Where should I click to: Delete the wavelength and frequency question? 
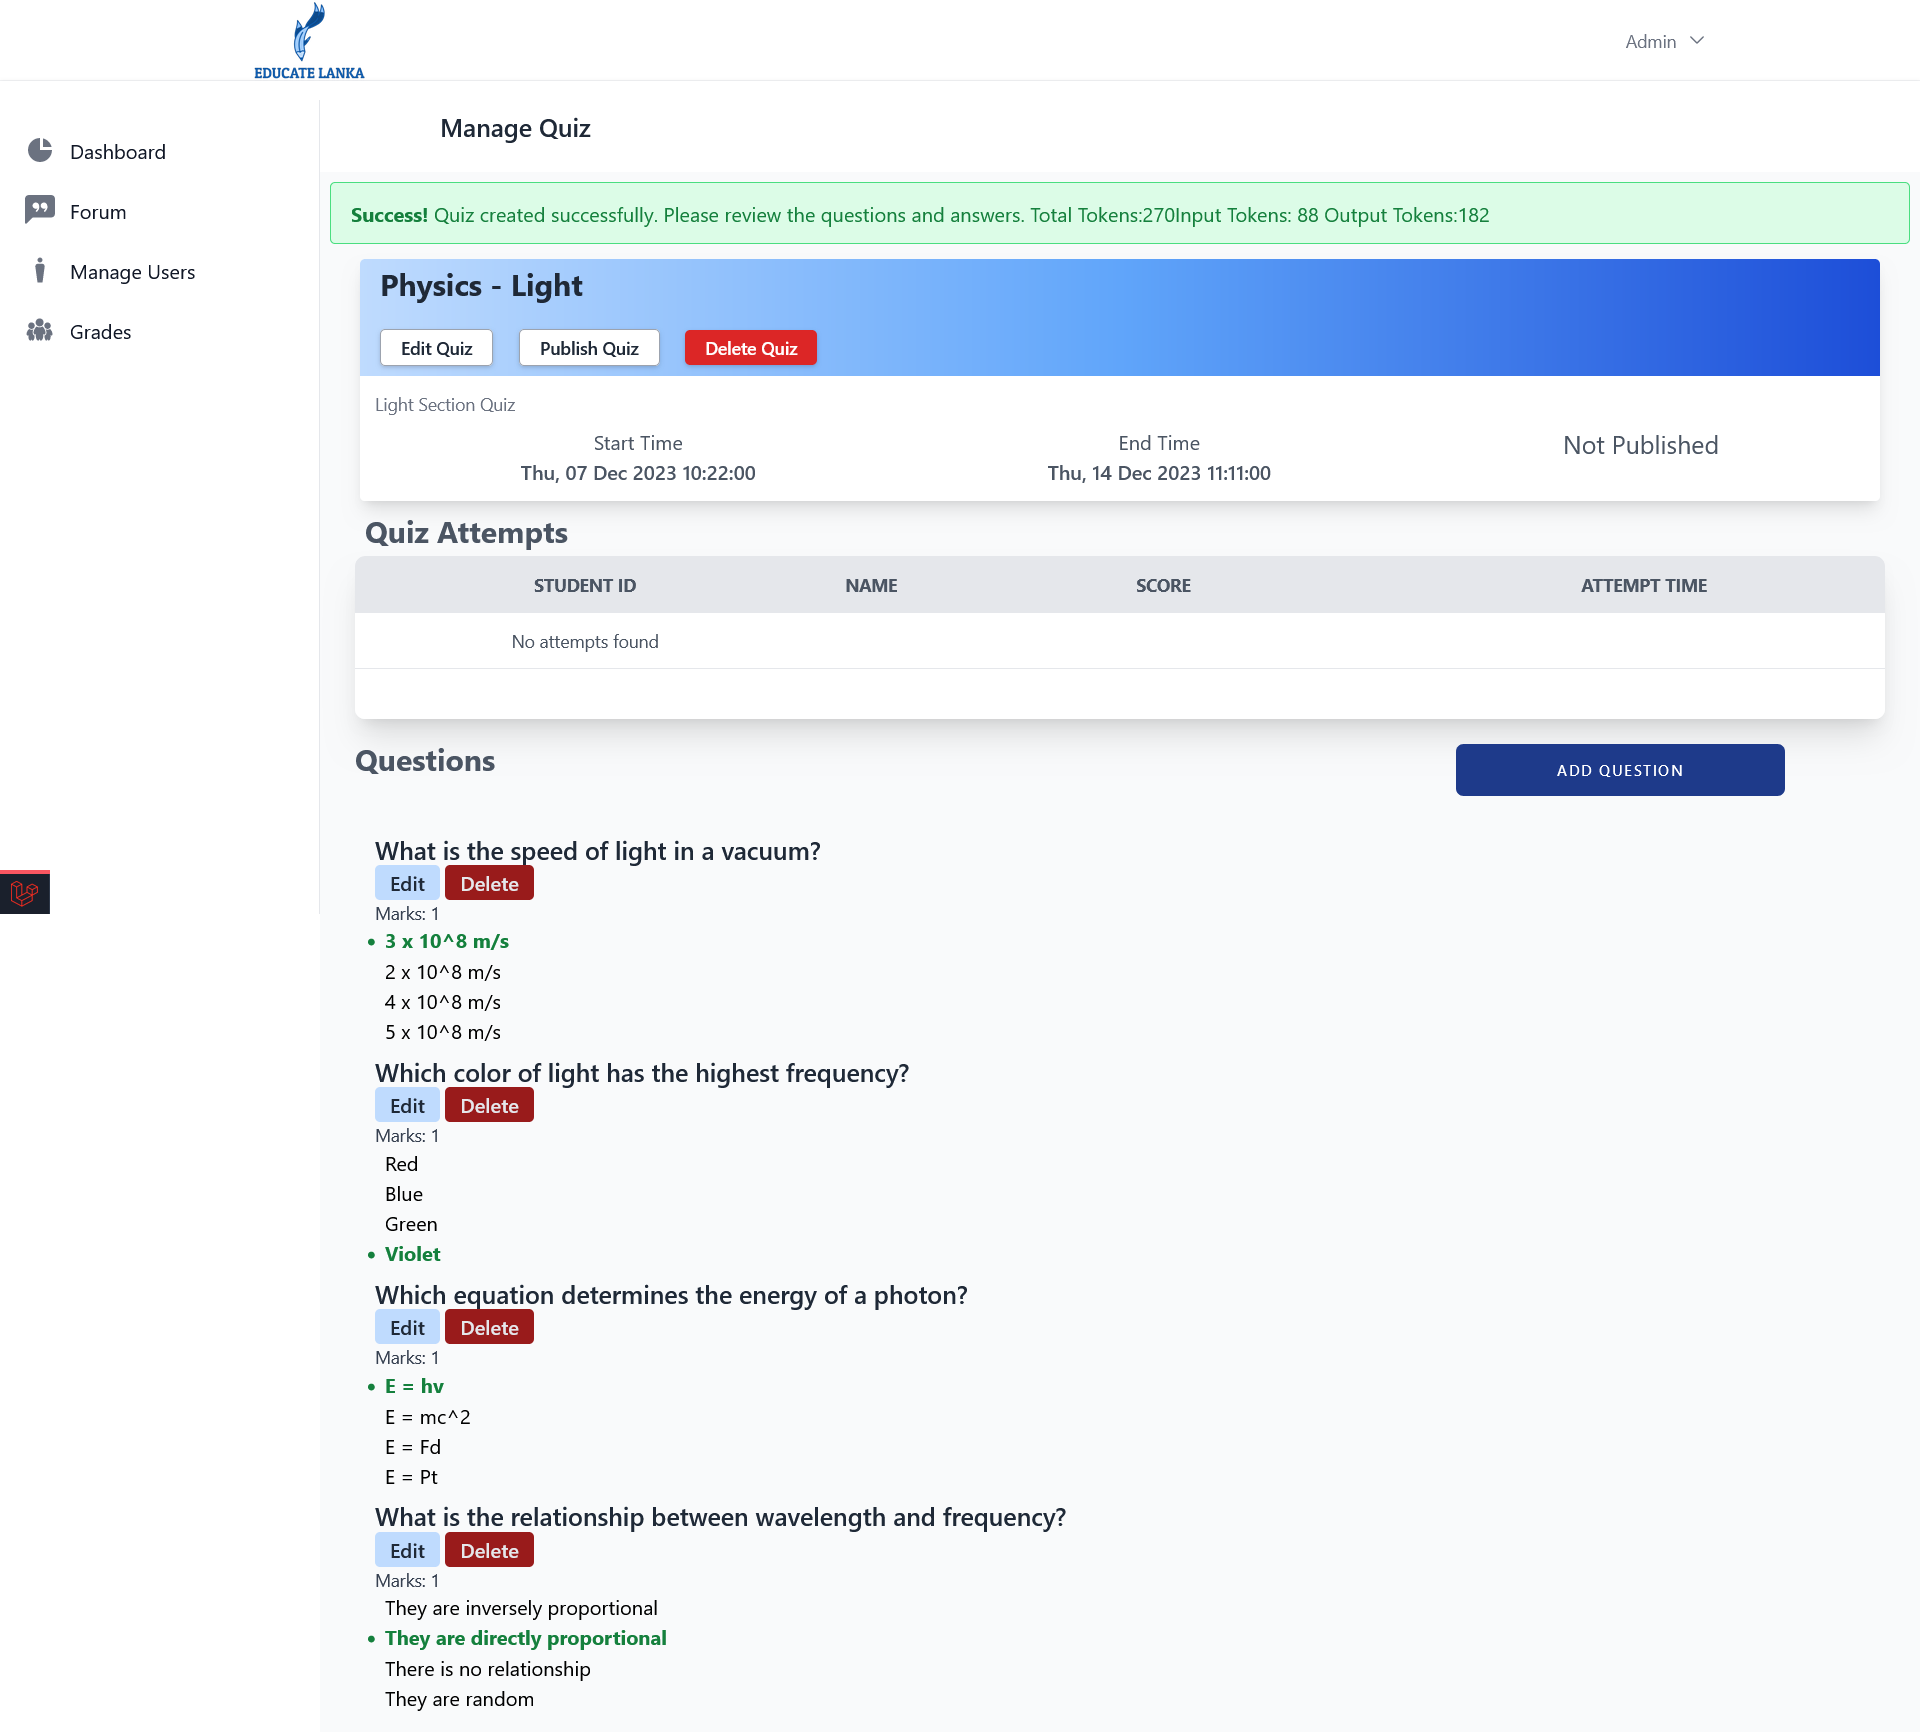click(x=489, y=1551)
